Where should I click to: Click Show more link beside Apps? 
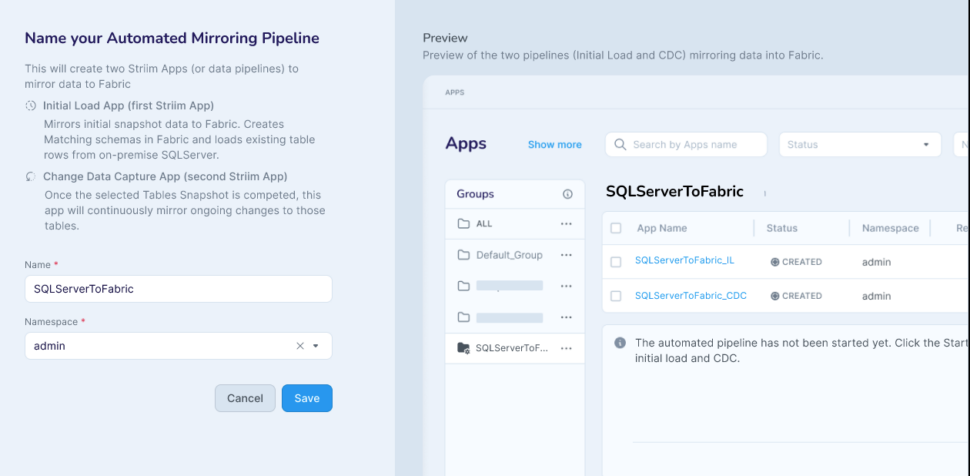[554, 144]
